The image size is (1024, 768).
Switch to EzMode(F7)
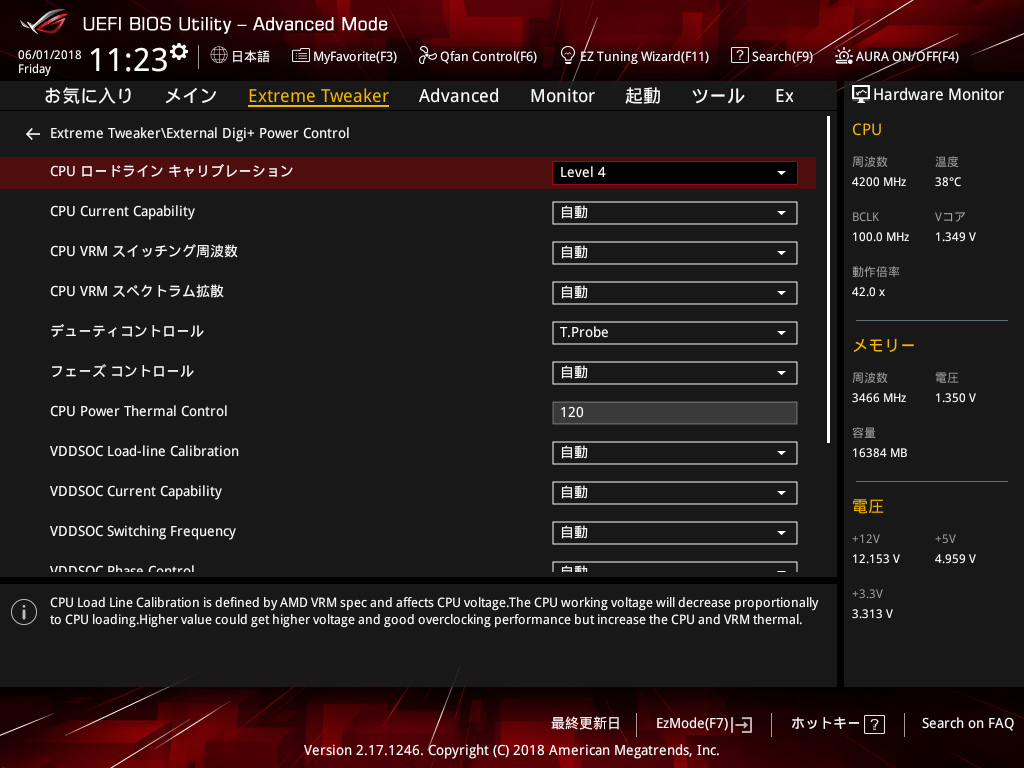pos(703,724)
